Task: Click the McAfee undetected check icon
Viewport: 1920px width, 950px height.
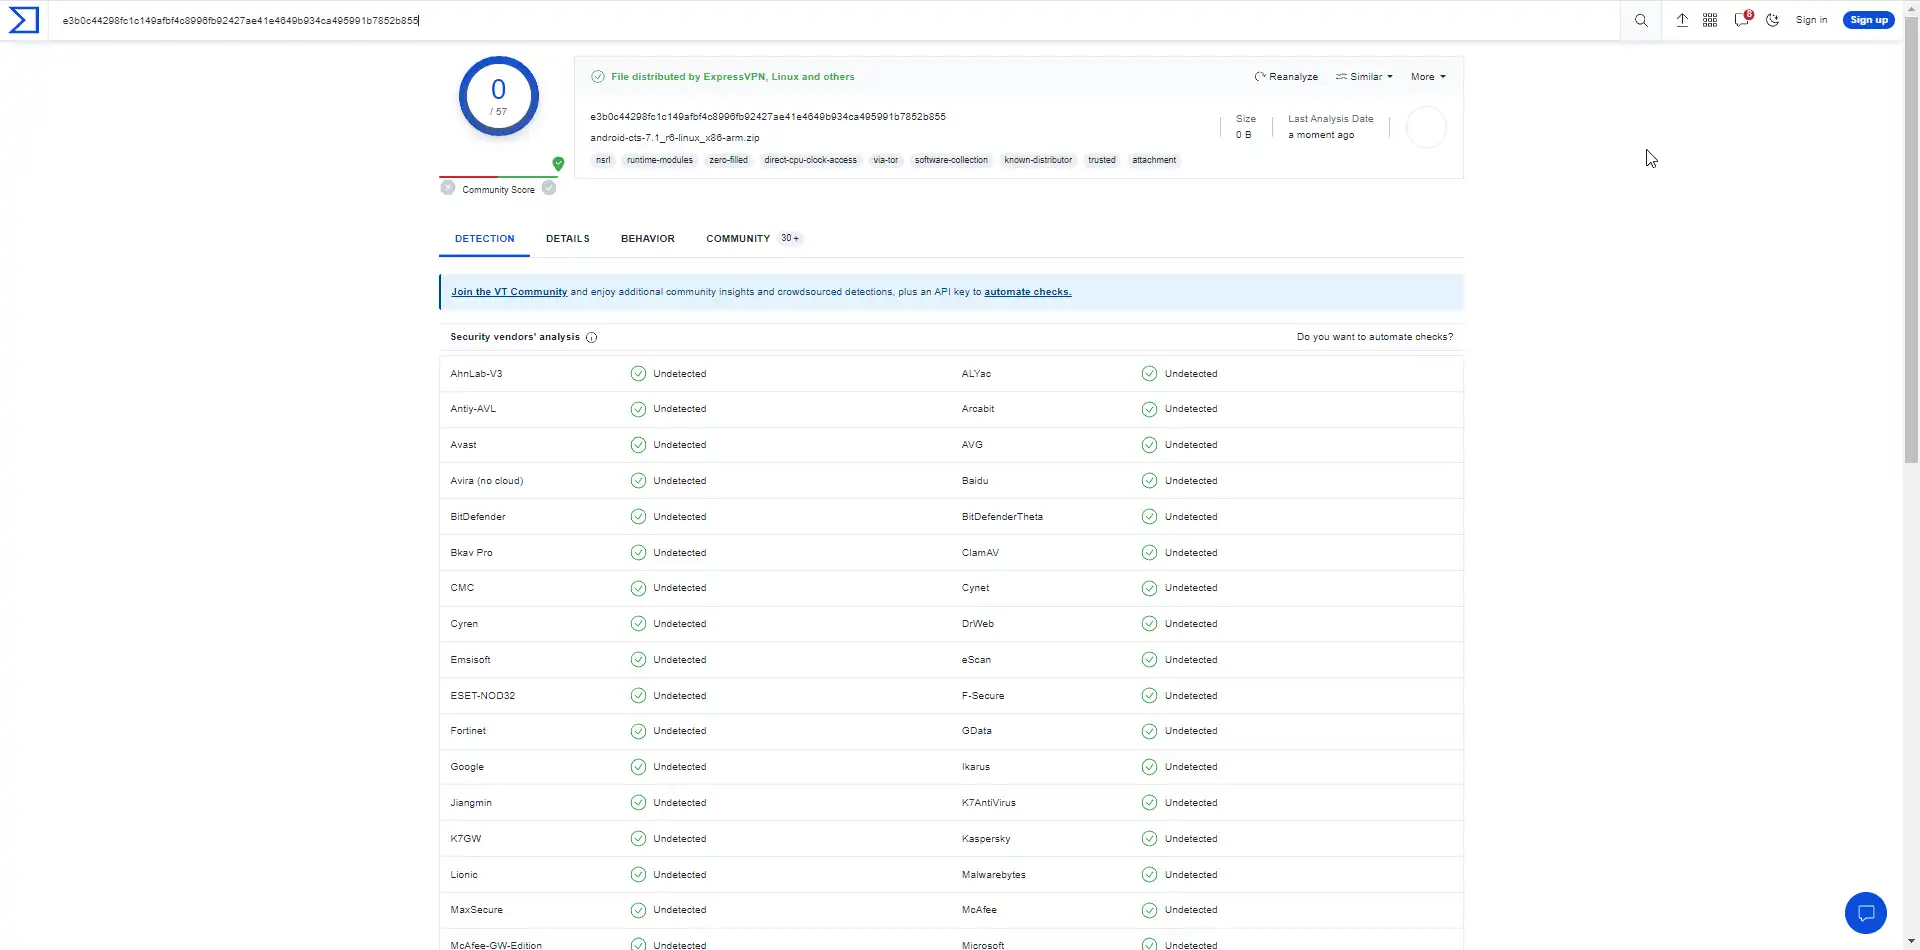Action: [1149, 910]
